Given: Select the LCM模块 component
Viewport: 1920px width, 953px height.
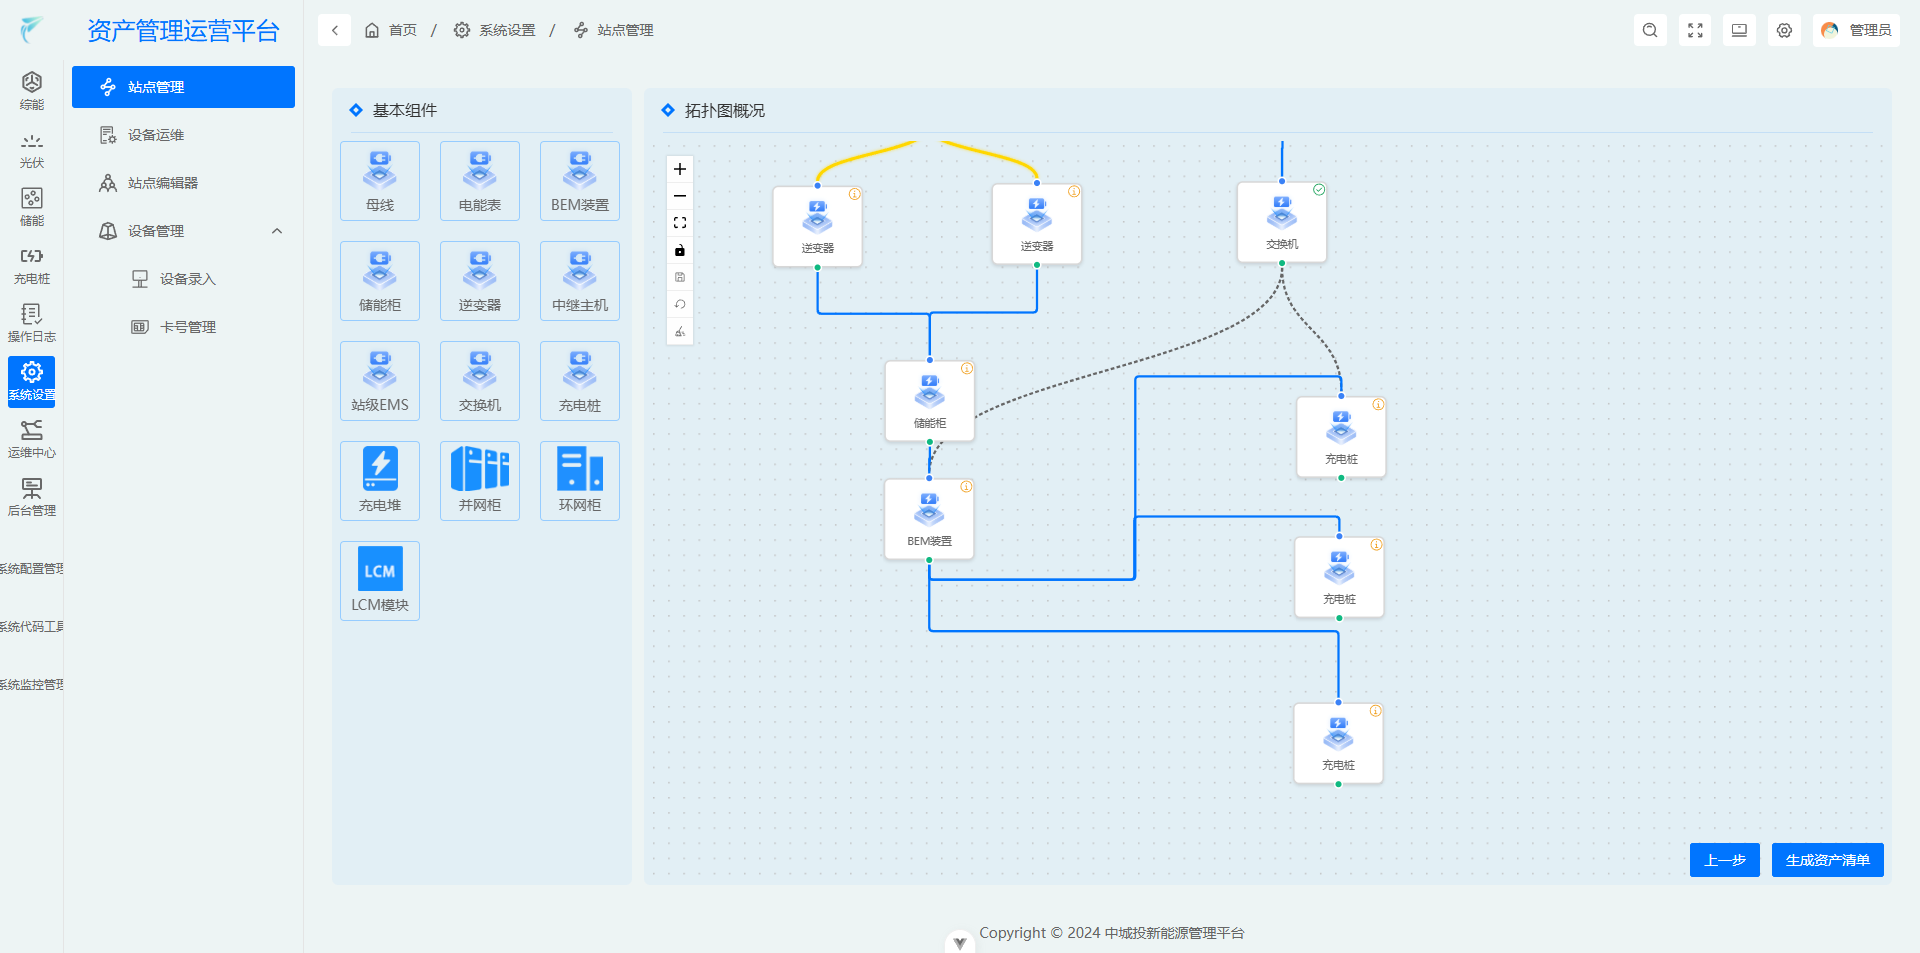Looking at the screenshot, I should [380, 581].
